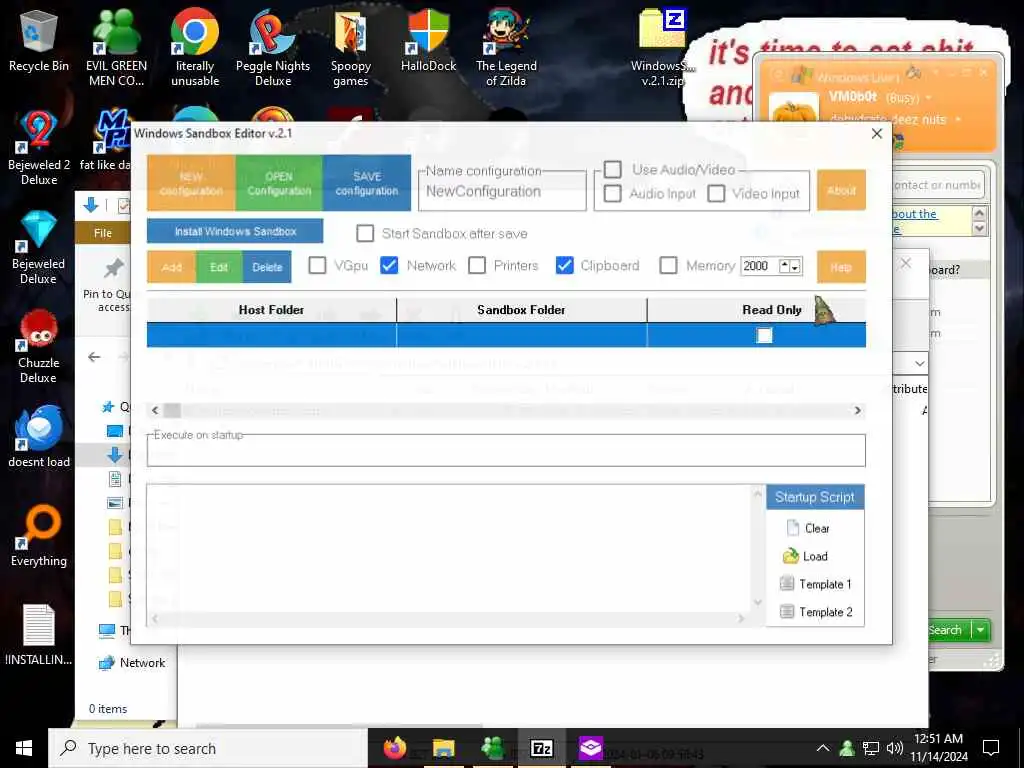Show hidden system tray icons chevron

[823, 748]
